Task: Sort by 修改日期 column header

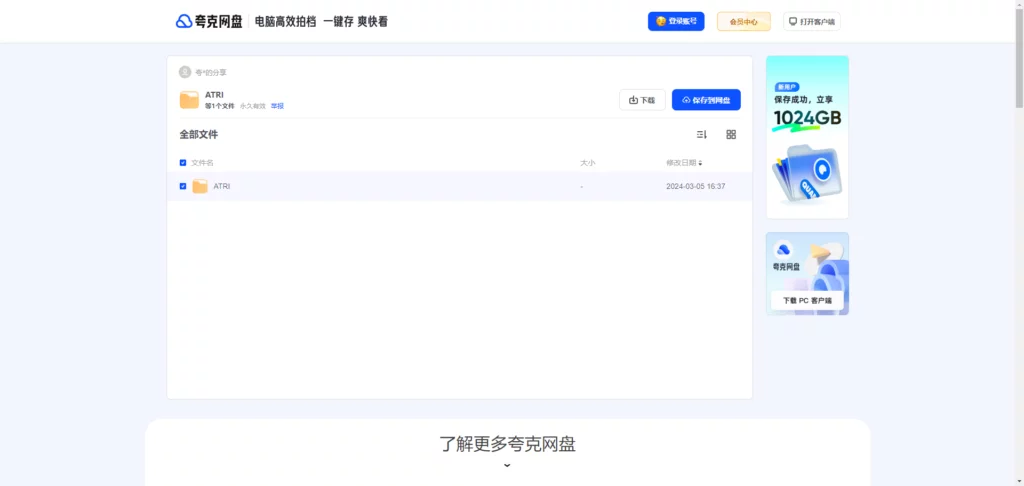Action: click(x=684, y=163)
